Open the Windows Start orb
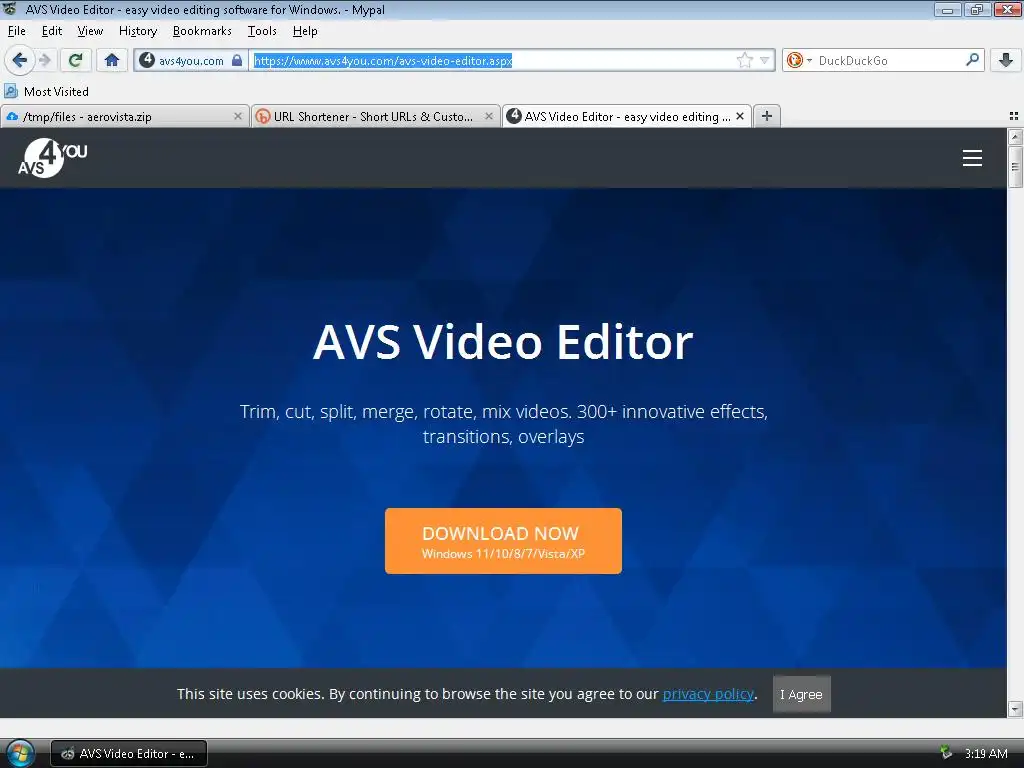Viewport: 1024px width, 768px height. click(20, 753)
